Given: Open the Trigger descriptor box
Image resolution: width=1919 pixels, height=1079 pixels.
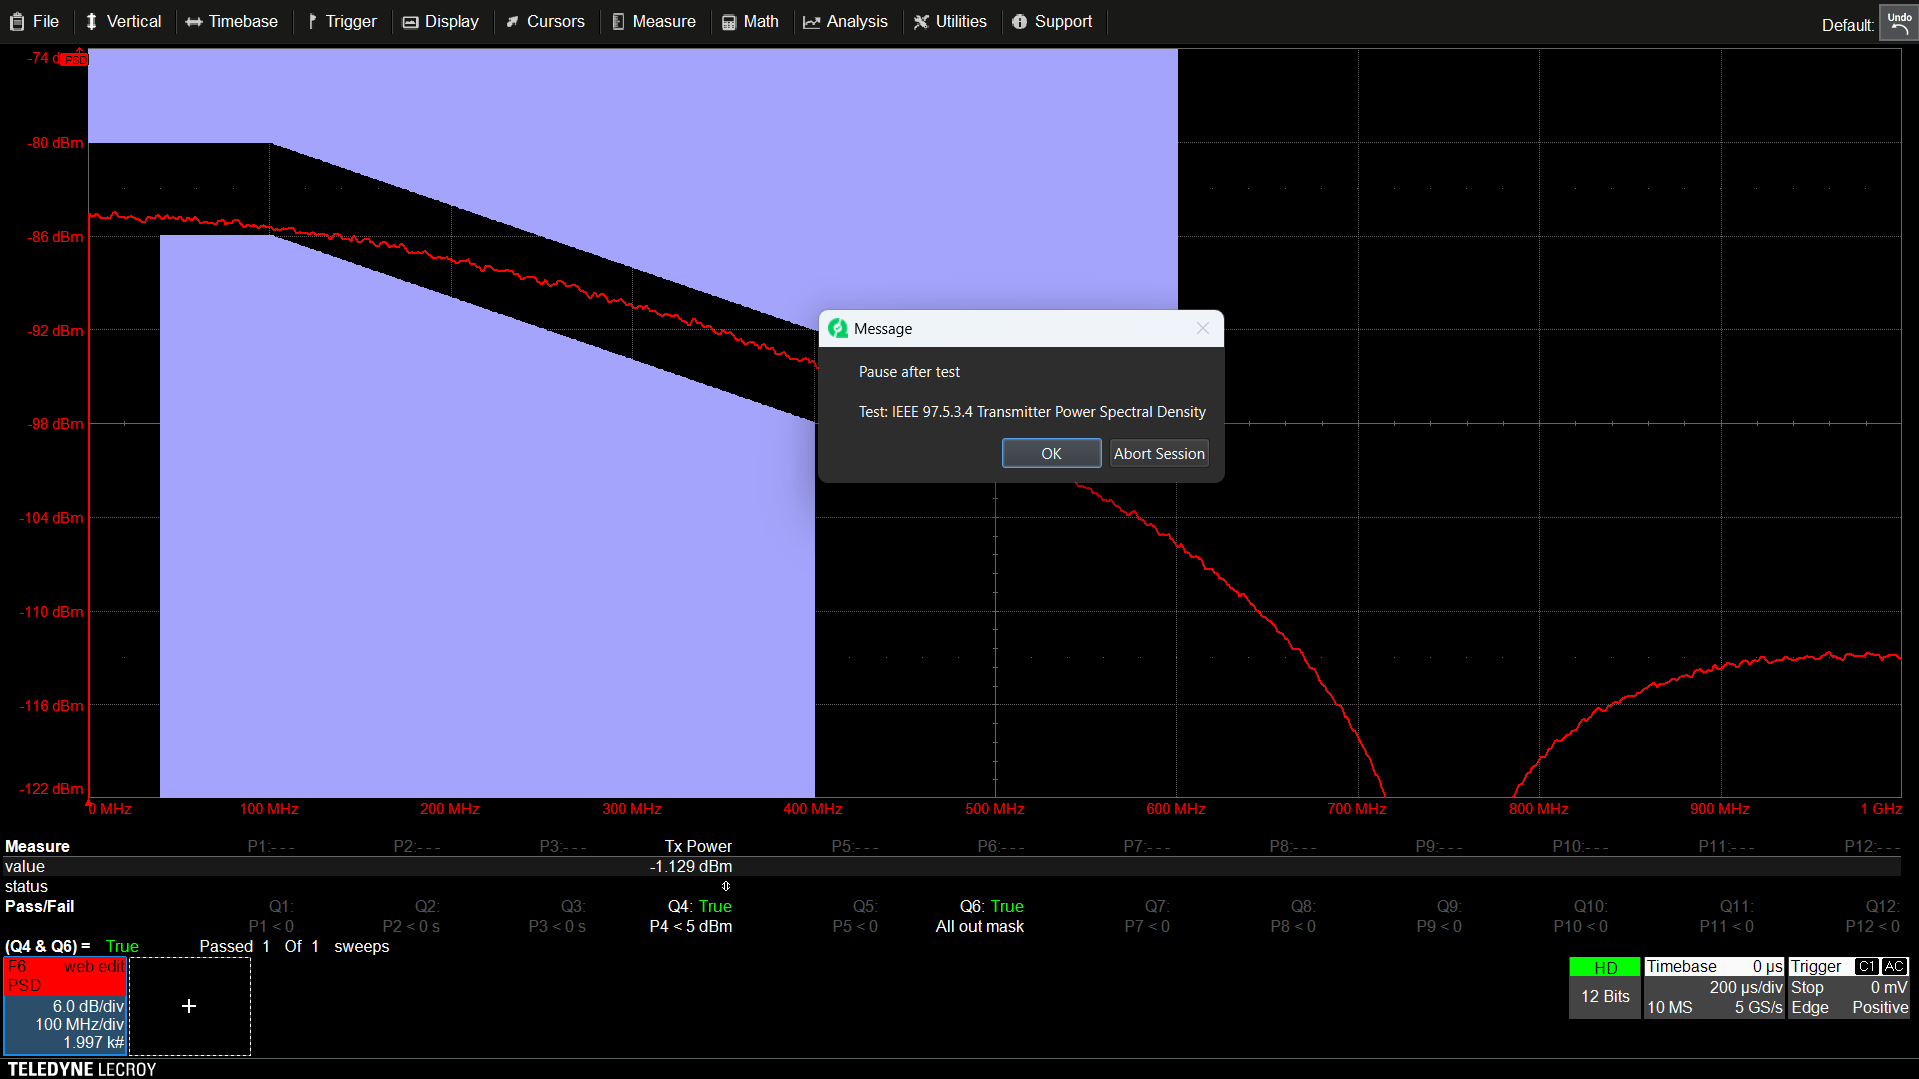Looking at the screenshot, I should (x=1848, y=987).
